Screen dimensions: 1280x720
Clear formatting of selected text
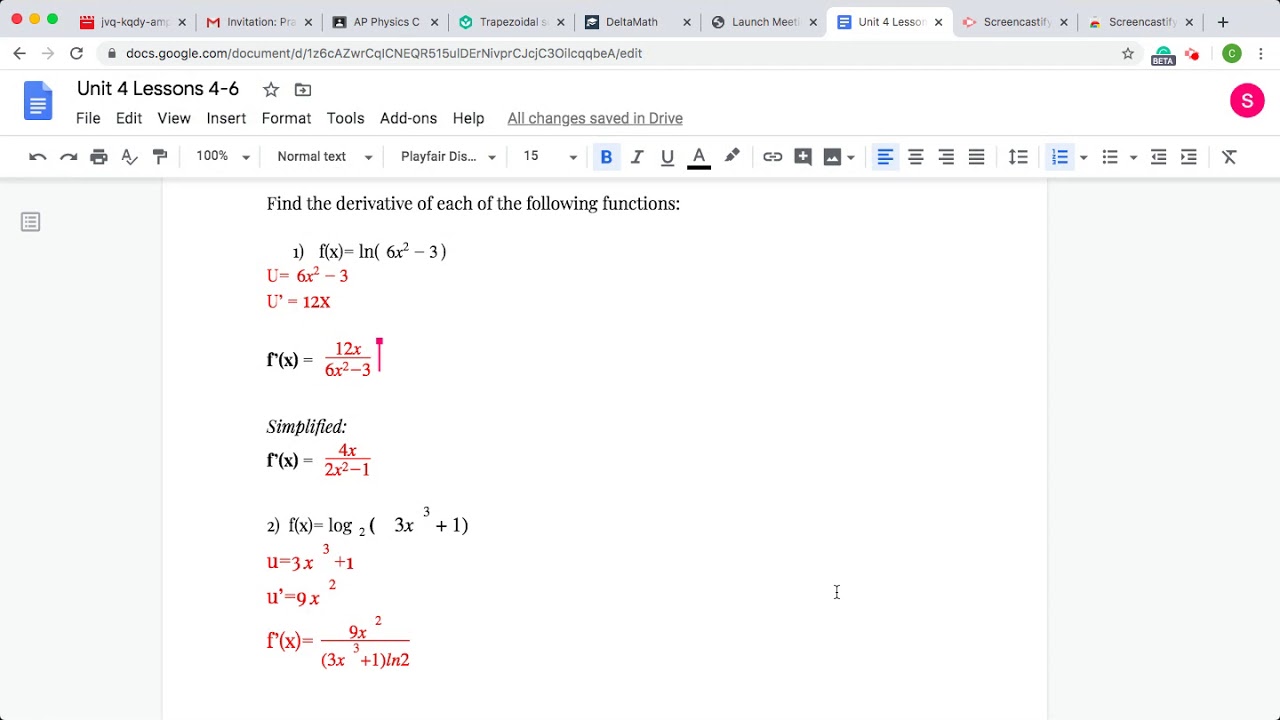(x=1230, y=157)
